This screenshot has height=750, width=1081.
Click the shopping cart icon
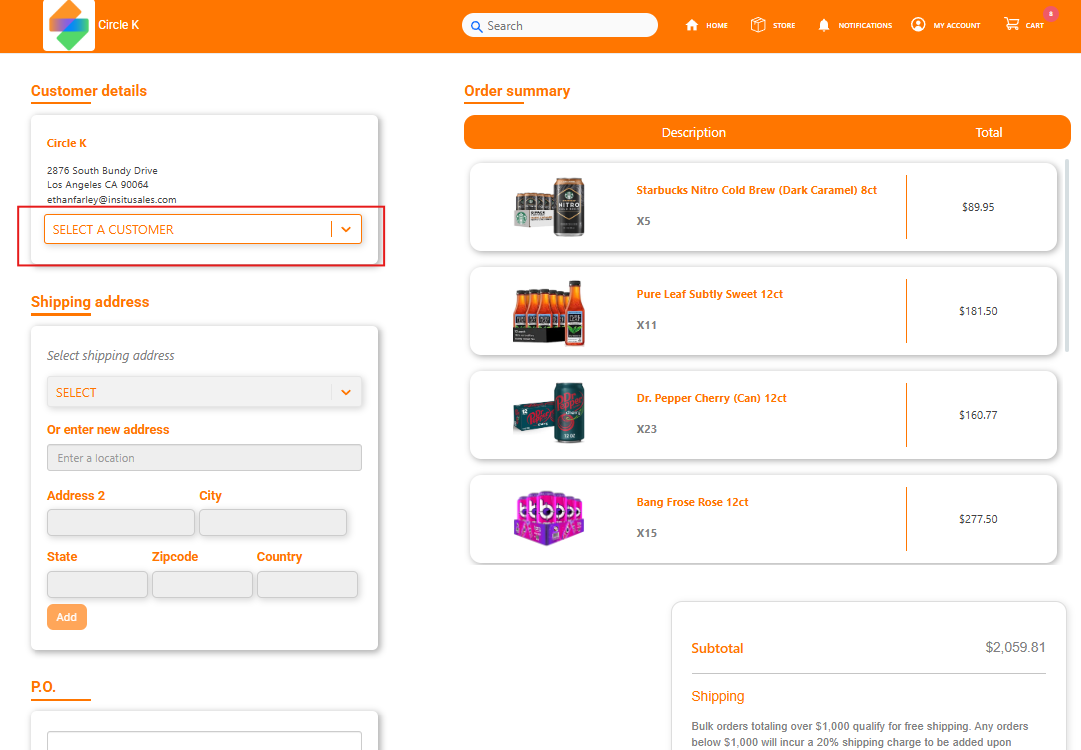(1011, 24)
